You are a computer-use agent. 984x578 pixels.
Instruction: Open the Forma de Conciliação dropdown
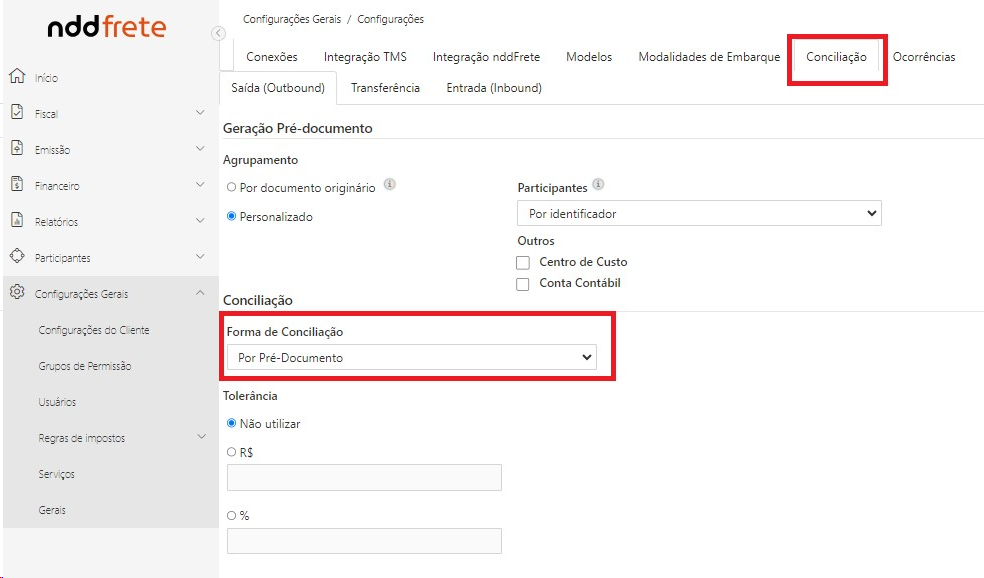[x=411, y=357]
